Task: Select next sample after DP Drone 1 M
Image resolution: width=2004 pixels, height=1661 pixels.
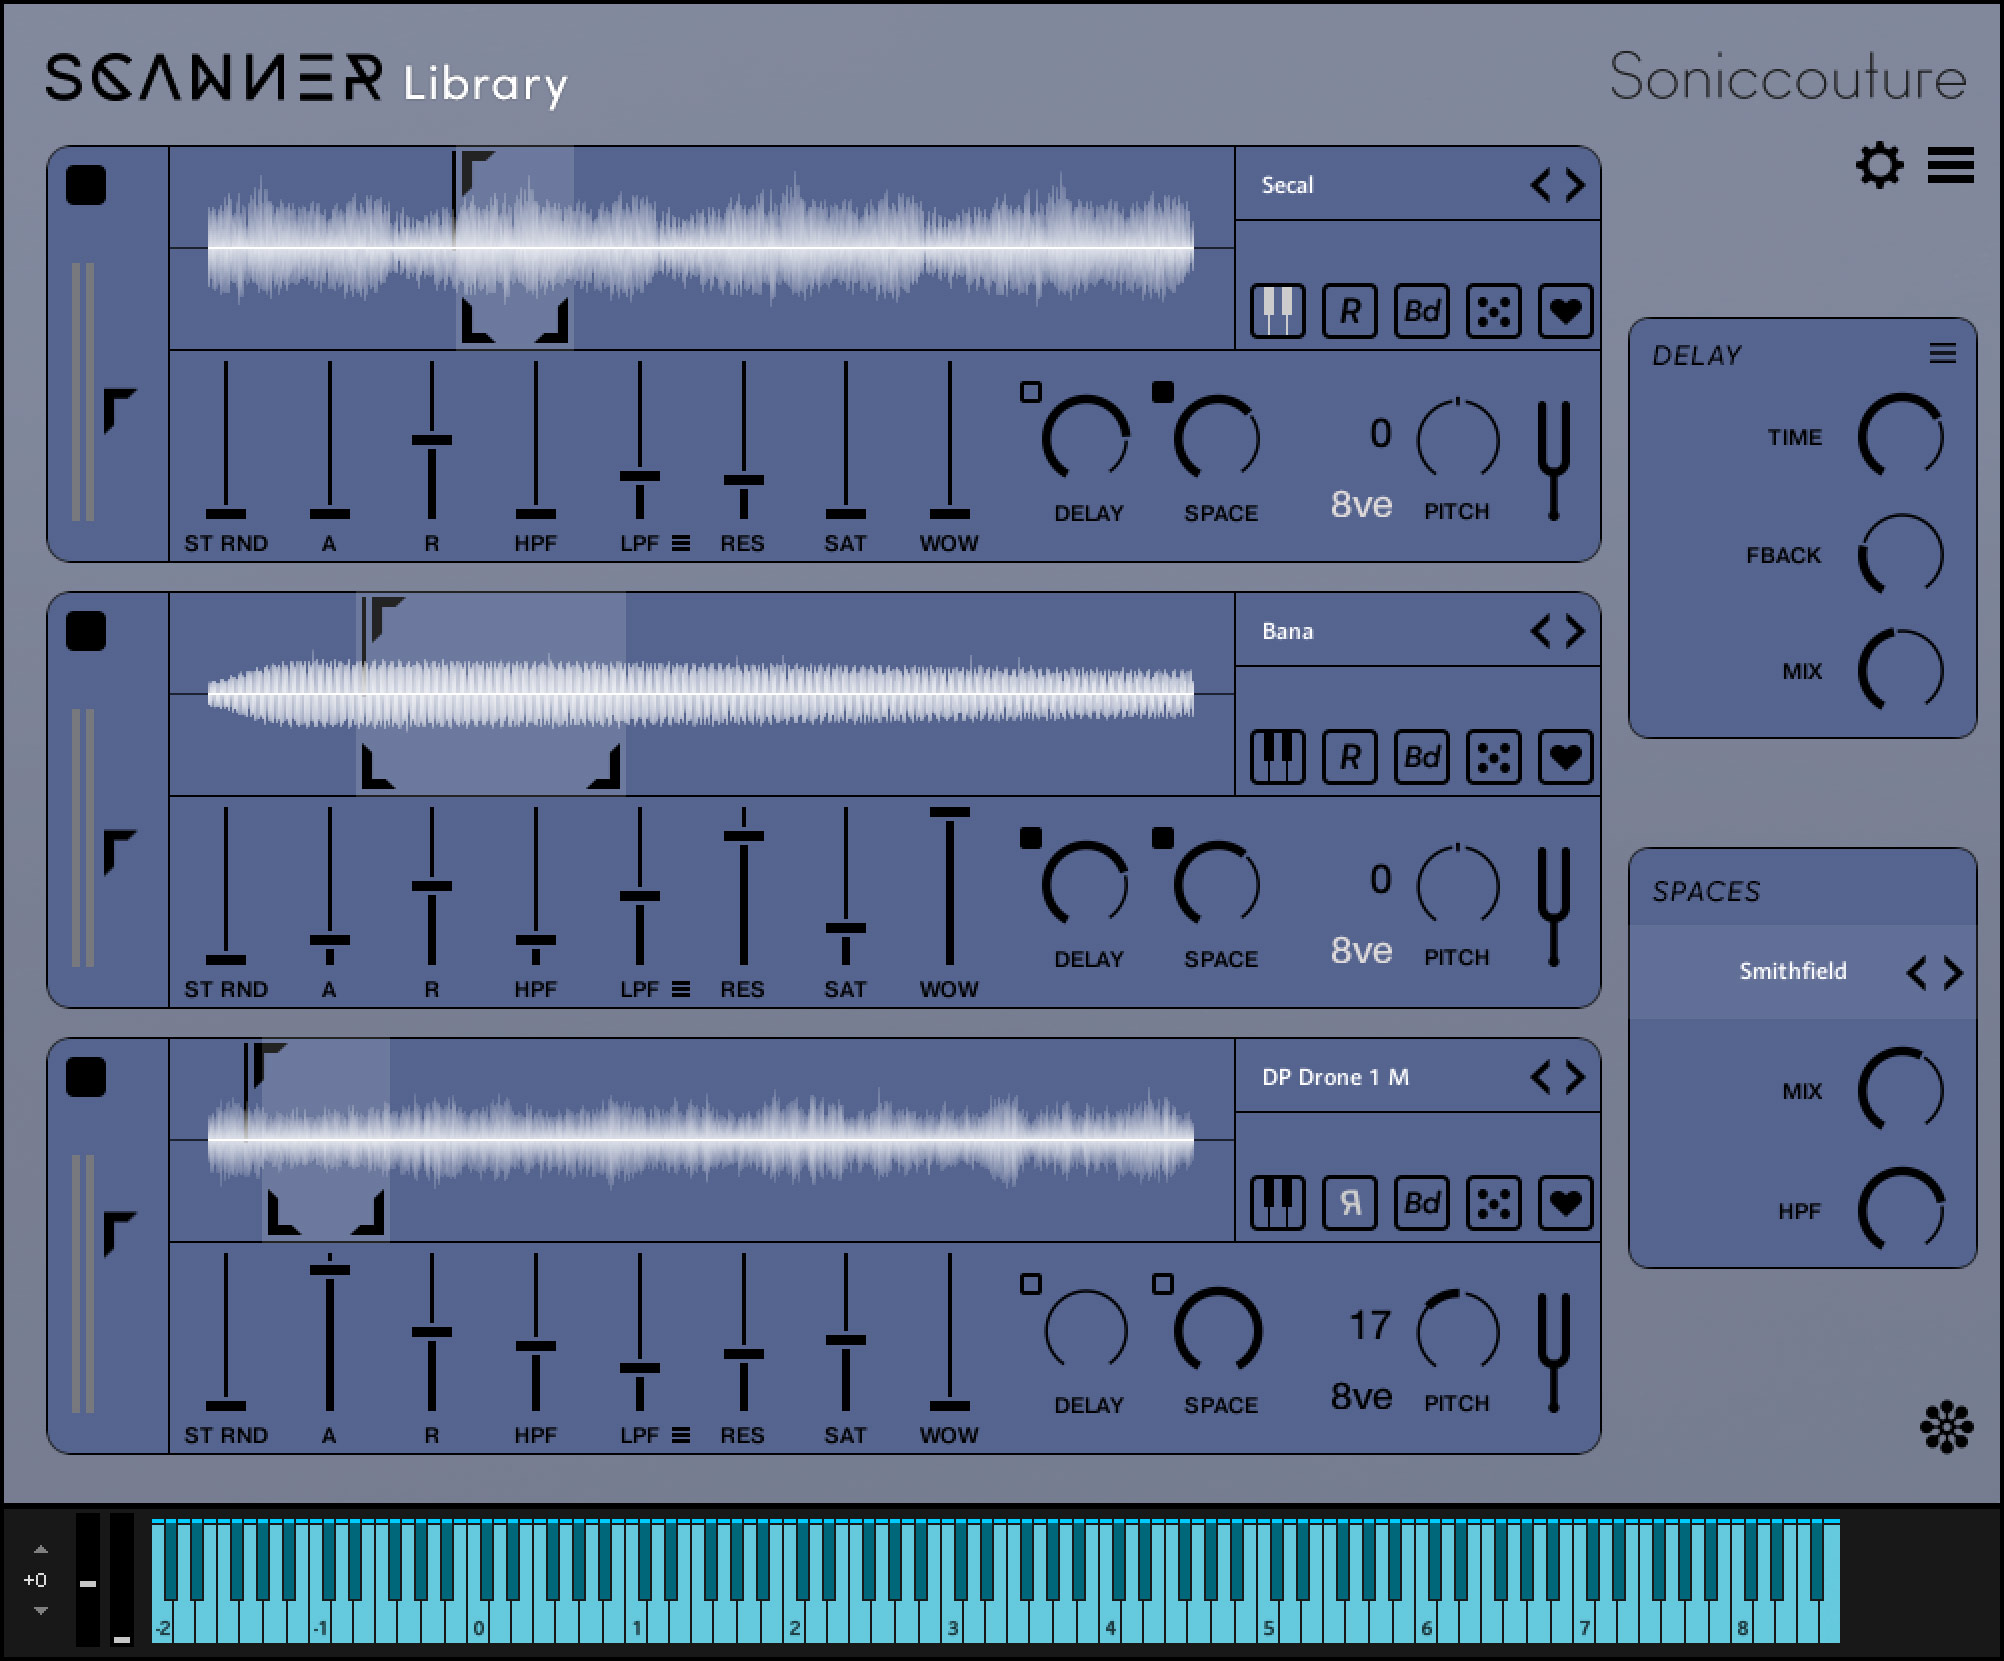Action: click(1576, 1077)
